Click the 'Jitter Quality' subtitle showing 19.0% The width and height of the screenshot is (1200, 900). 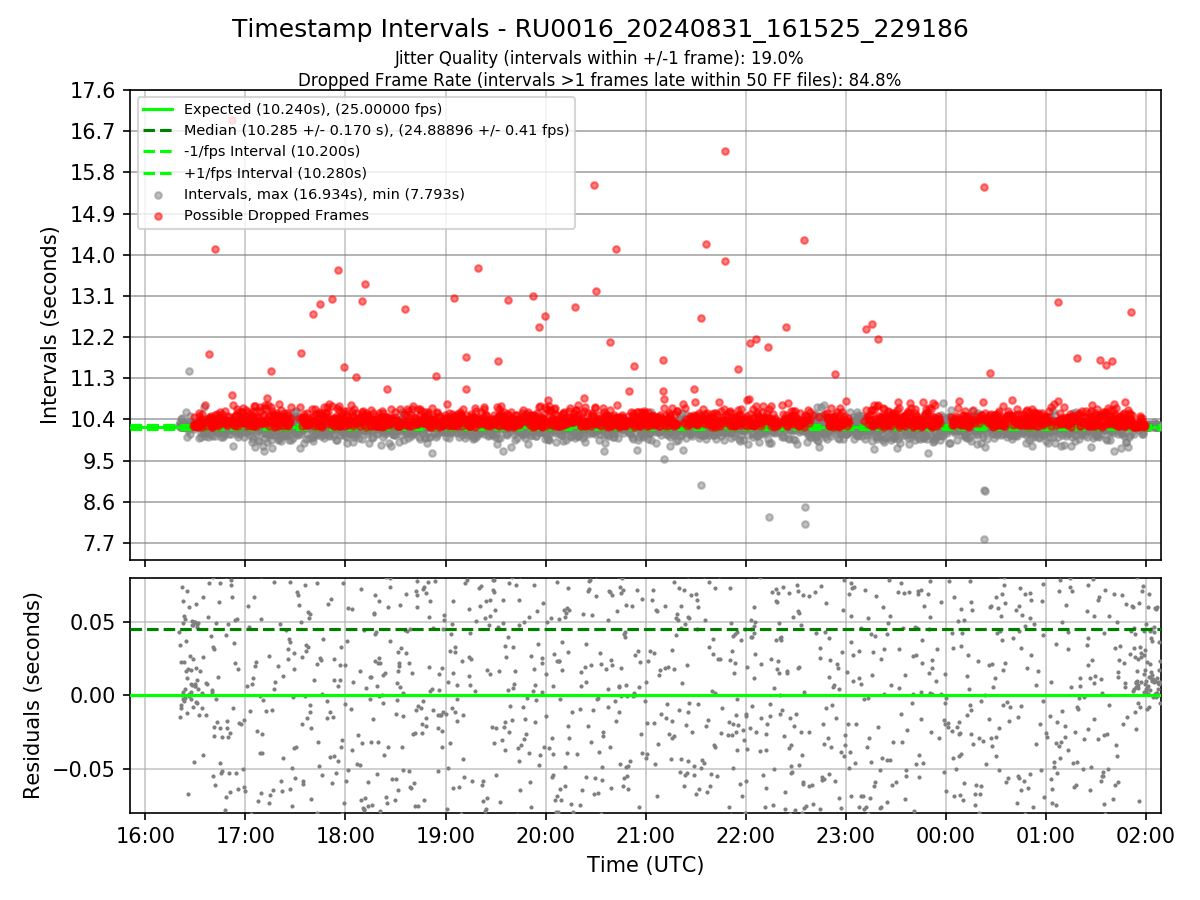tap(599, 58)
